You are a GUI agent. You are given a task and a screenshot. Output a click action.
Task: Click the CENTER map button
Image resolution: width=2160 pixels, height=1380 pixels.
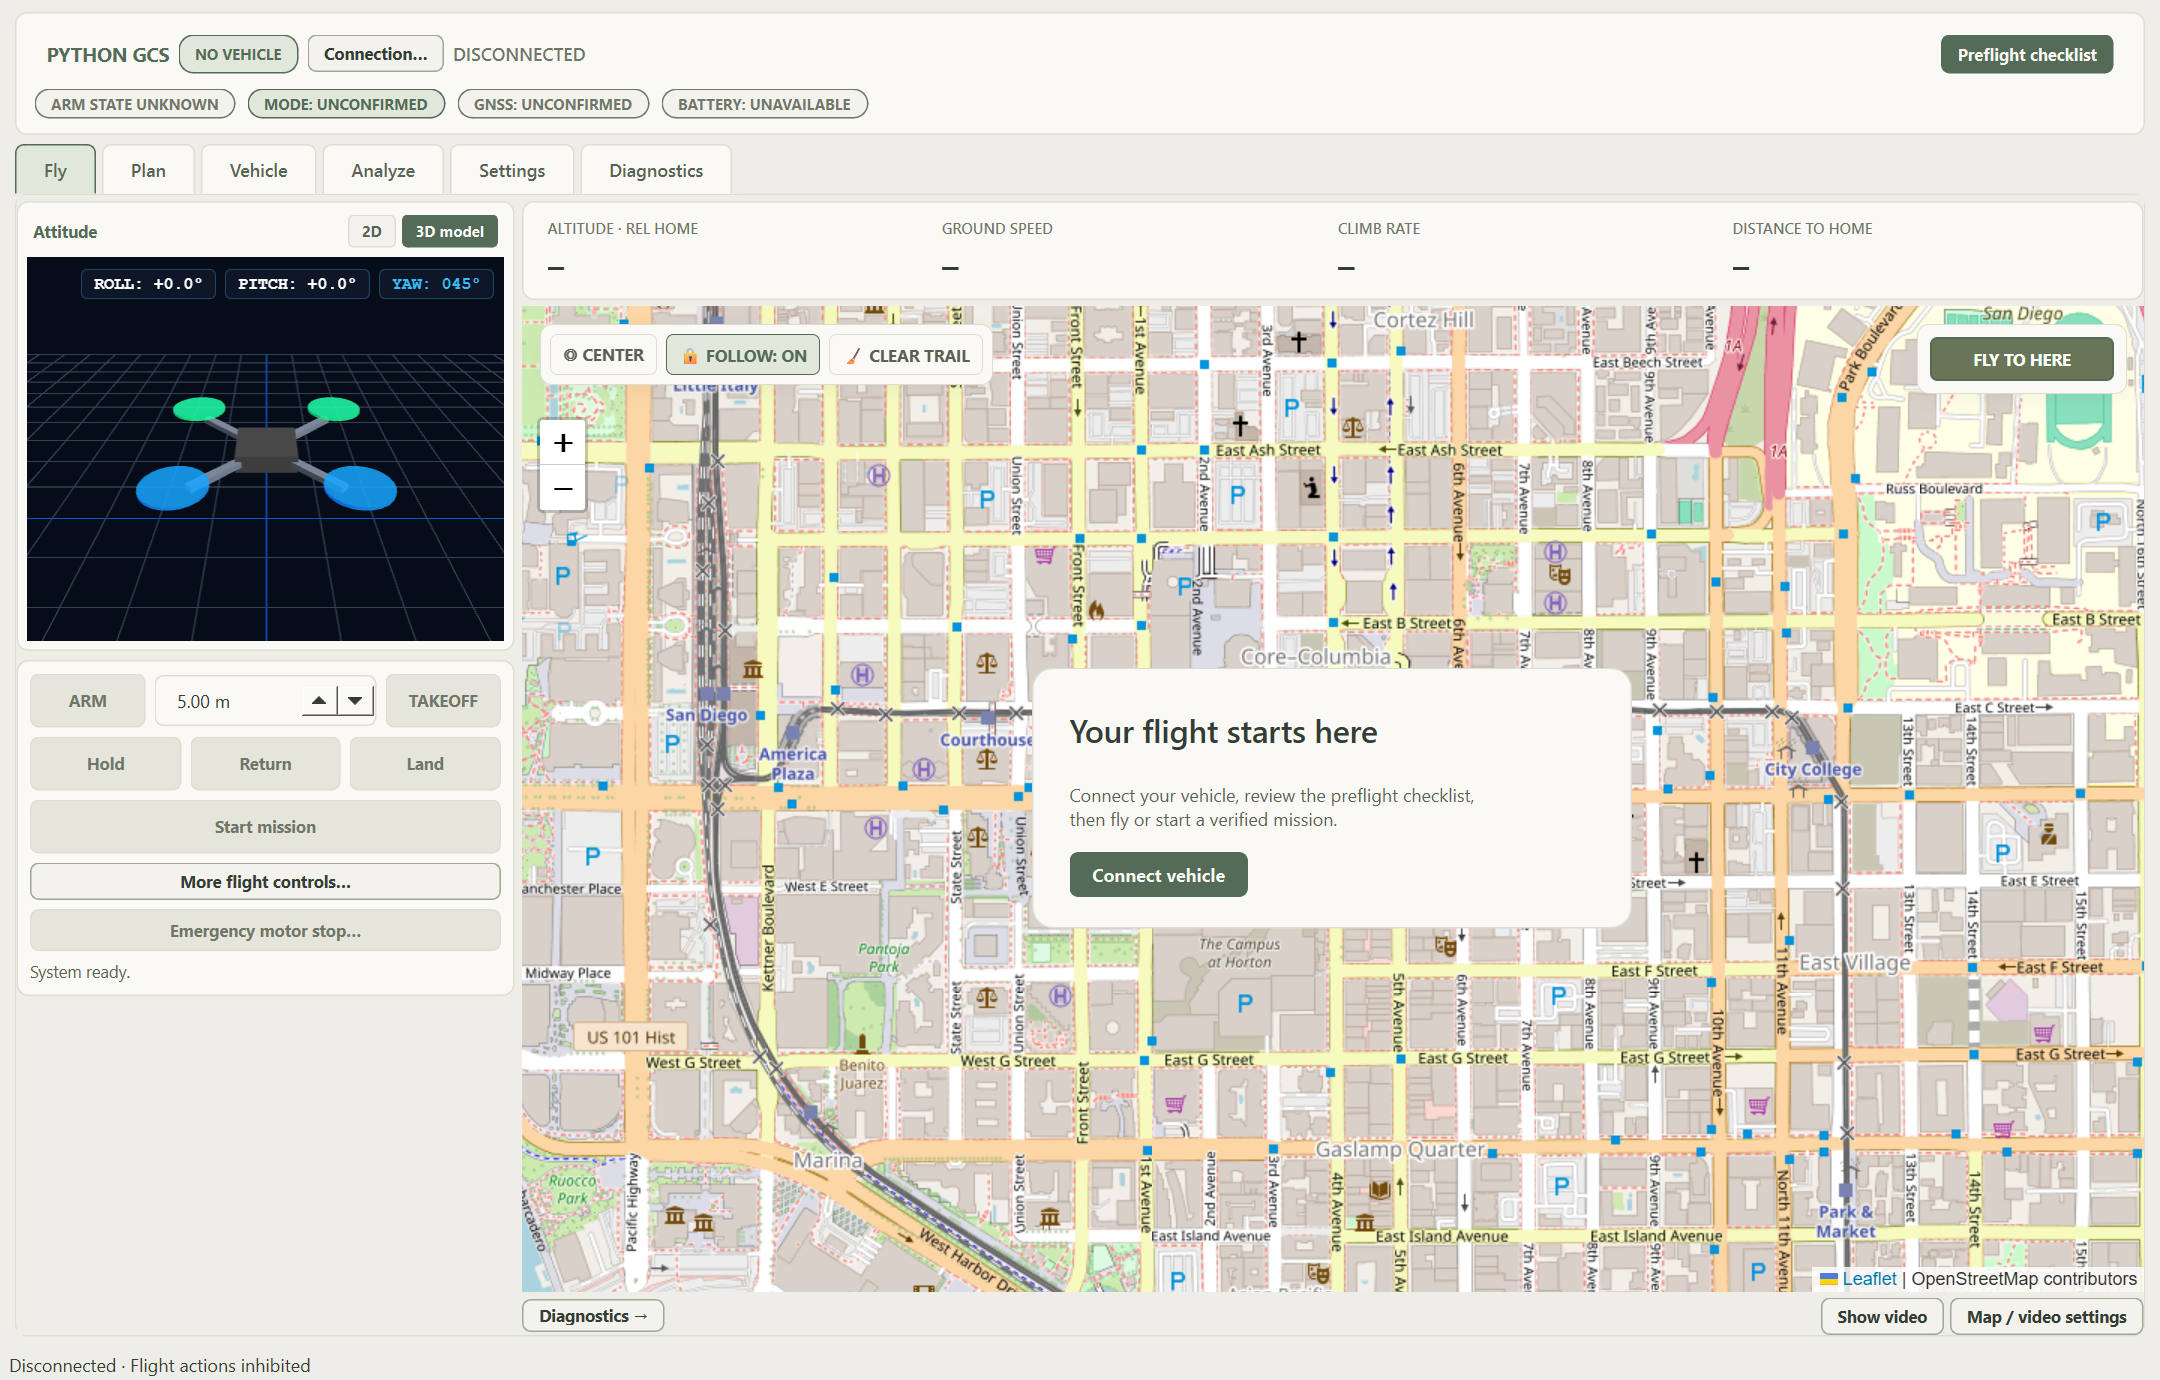(604, 355)
